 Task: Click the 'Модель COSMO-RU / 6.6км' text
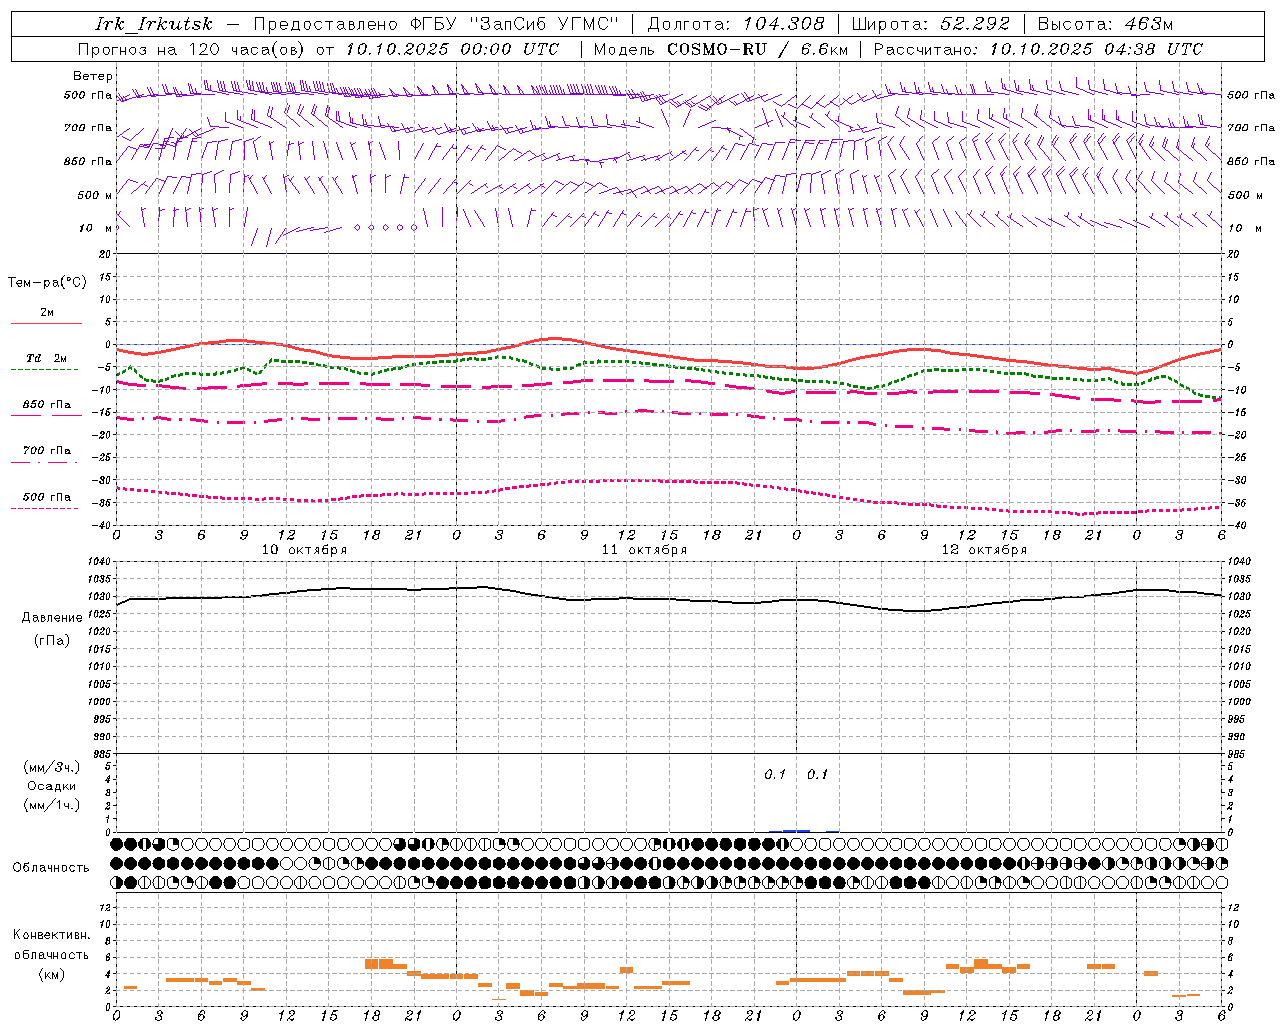721,49
